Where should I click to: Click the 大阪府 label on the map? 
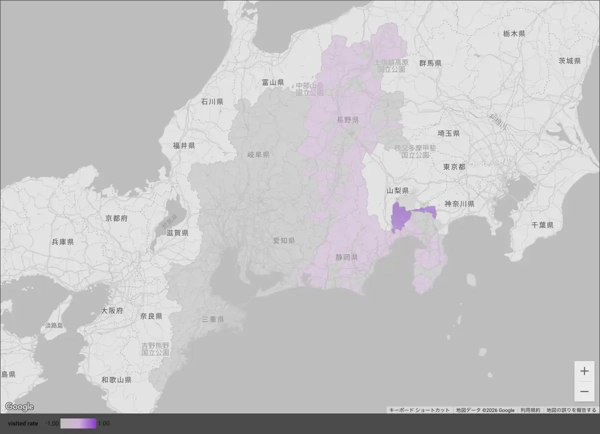tap(112, 310)
